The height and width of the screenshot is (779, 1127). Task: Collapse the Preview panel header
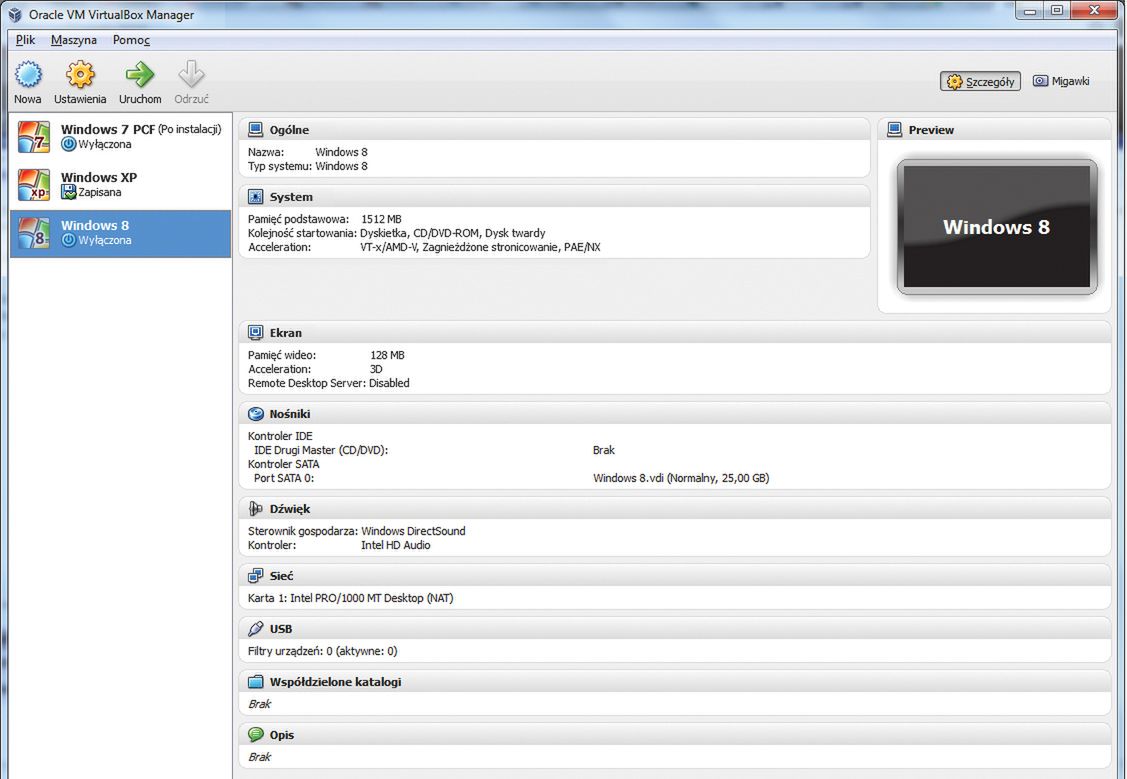pyautogui.click(x=931, y=130)
